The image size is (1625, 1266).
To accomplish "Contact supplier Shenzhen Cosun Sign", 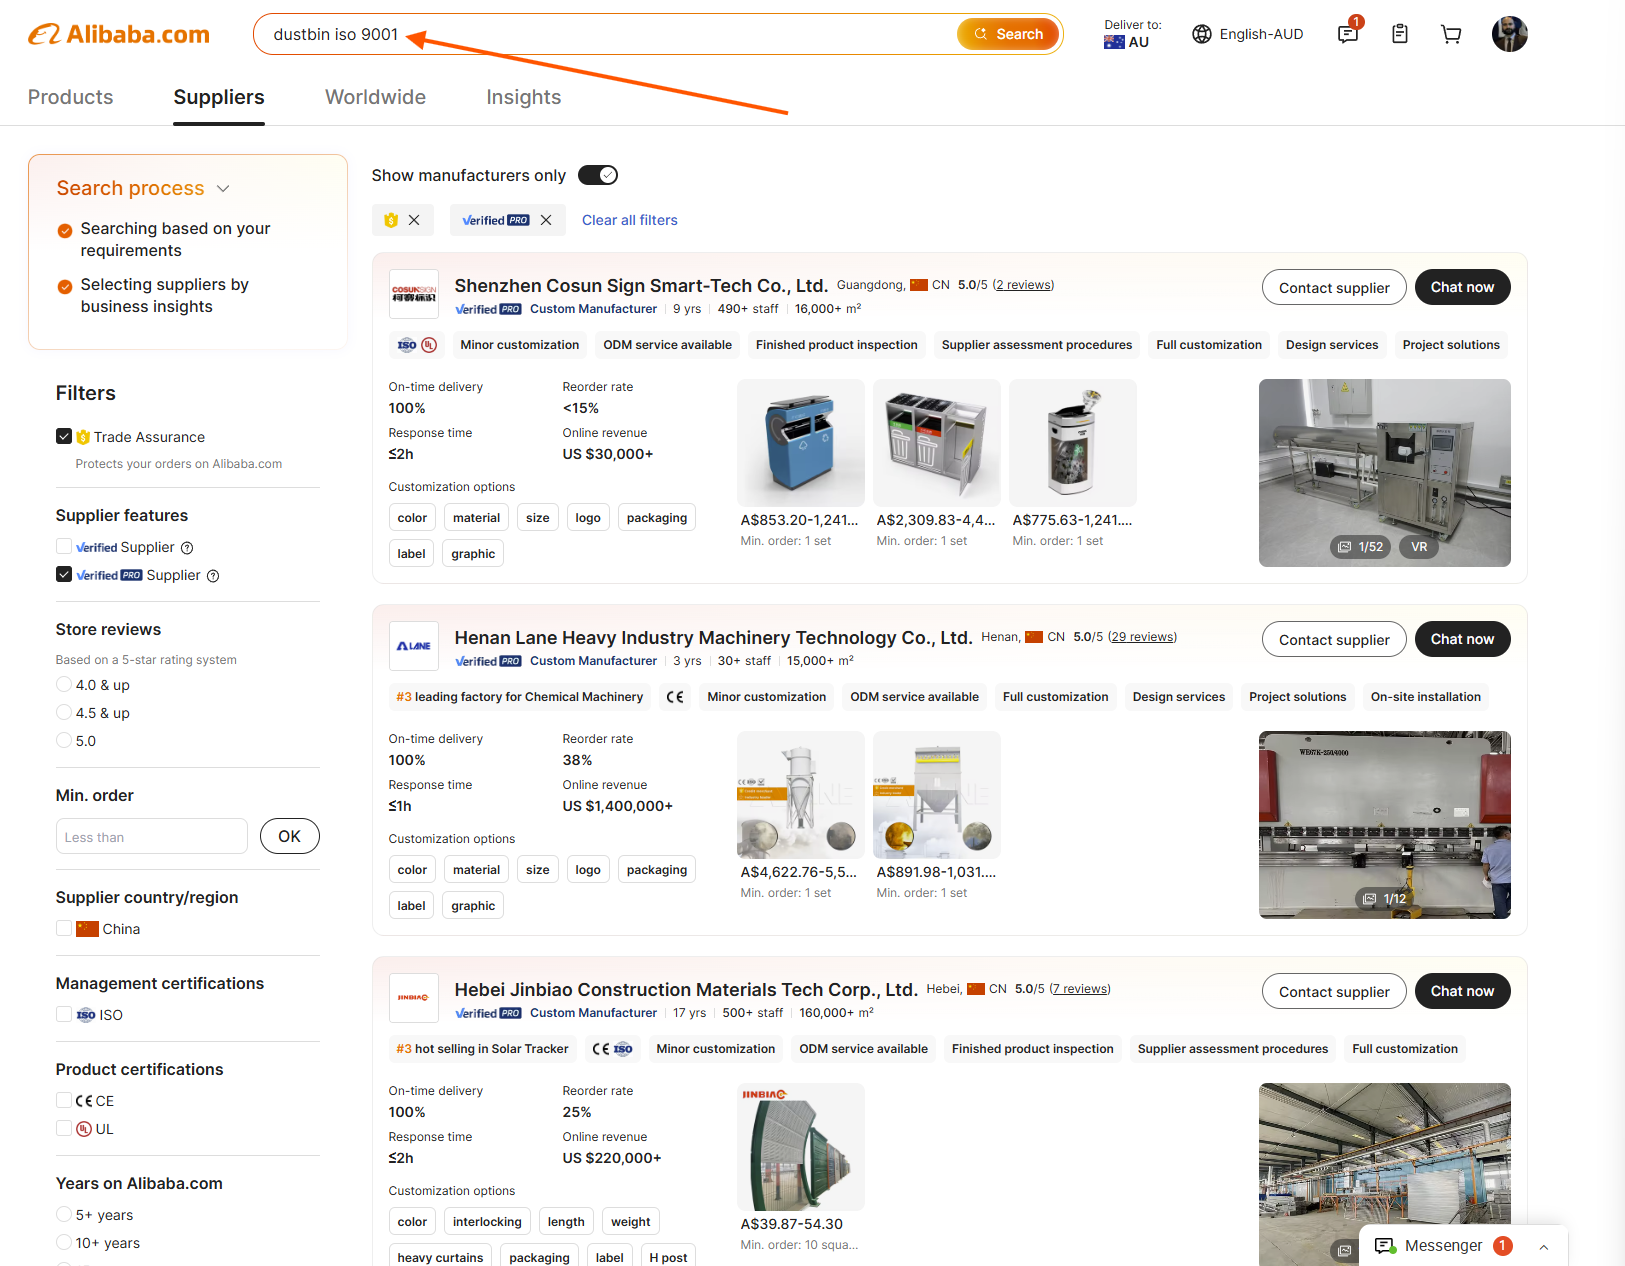I will coord(1334,288).
